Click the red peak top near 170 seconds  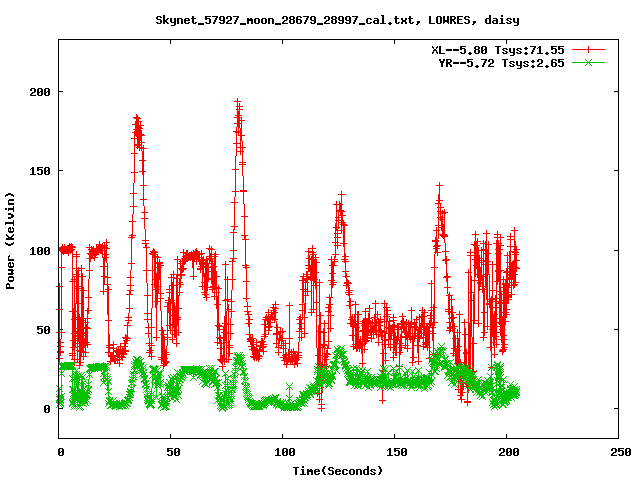[439, 187]
